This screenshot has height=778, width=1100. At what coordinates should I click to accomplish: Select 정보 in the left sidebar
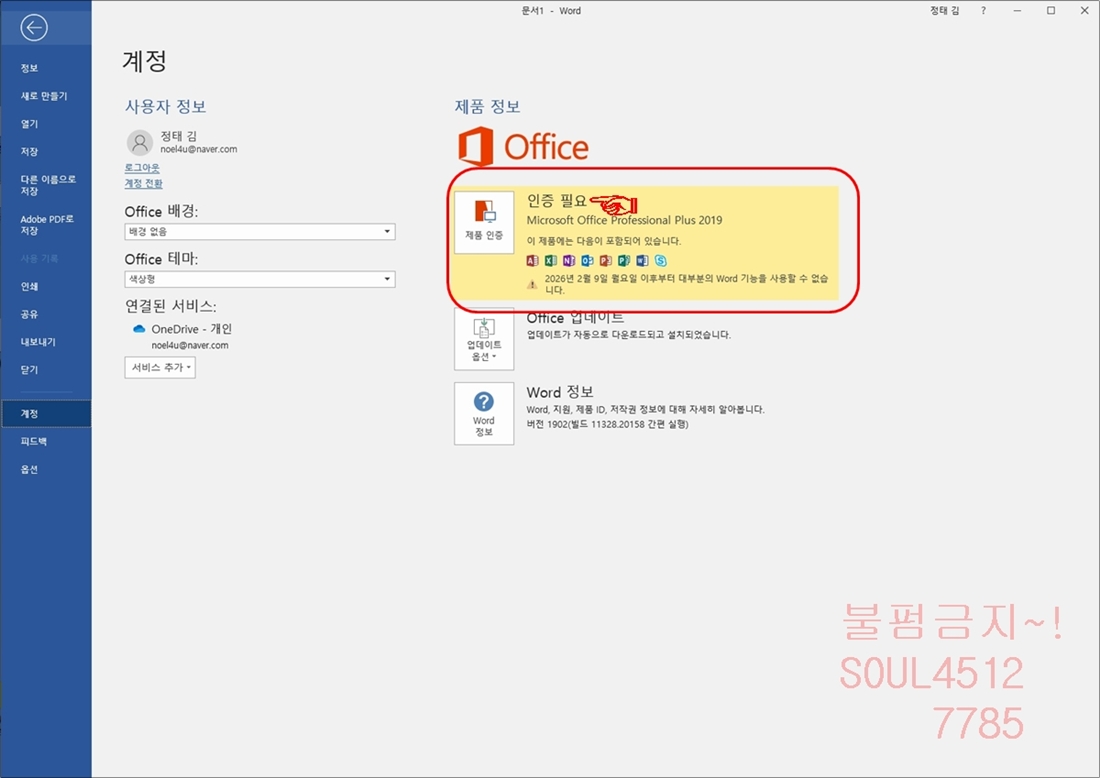point(30,68)
